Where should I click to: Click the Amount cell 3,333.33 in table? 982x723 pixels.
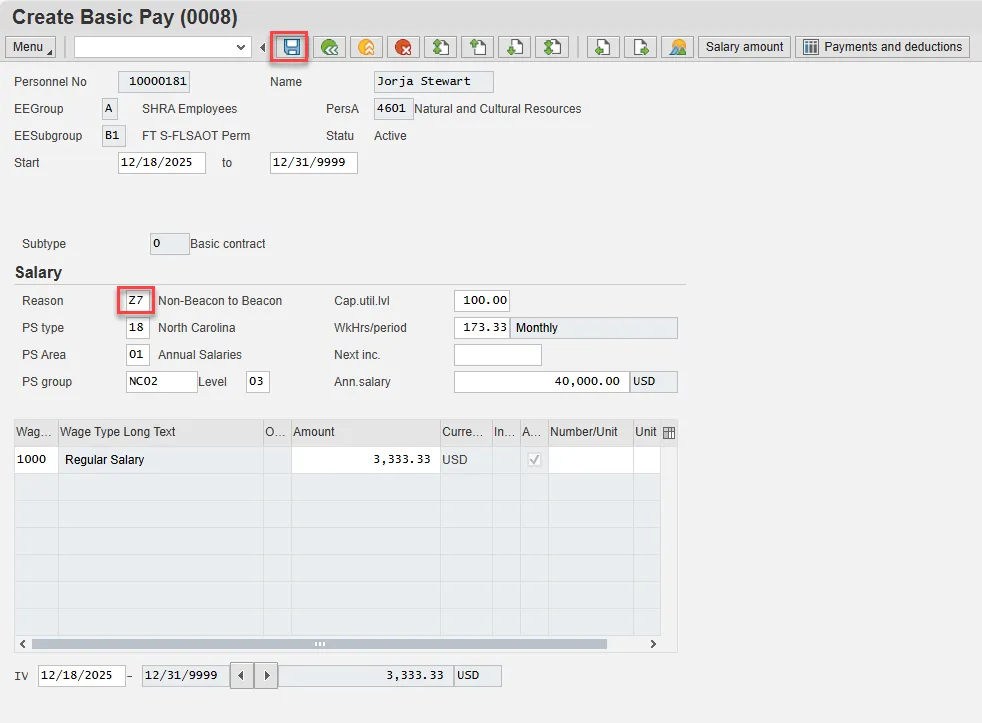point(366,460)
